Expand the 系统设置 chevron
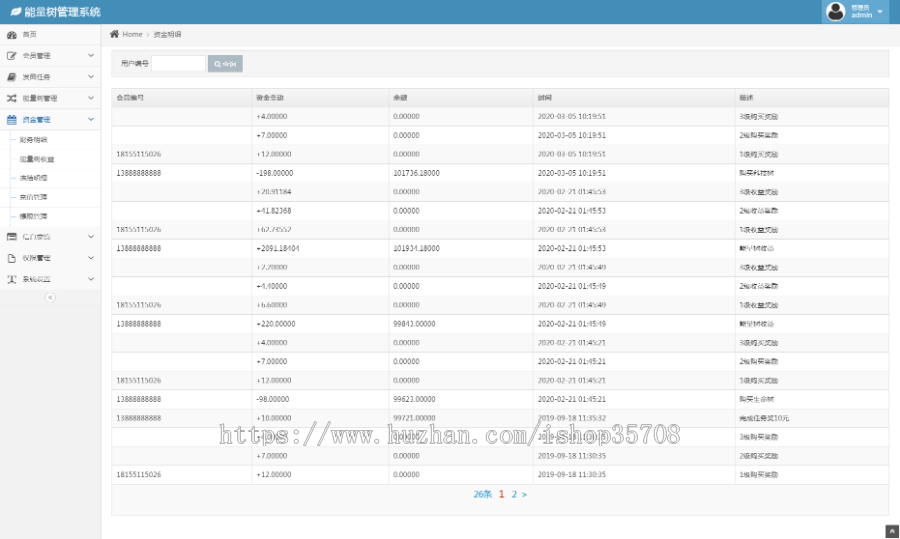Screen dimensions: 900x539 [x=91, y=279]
